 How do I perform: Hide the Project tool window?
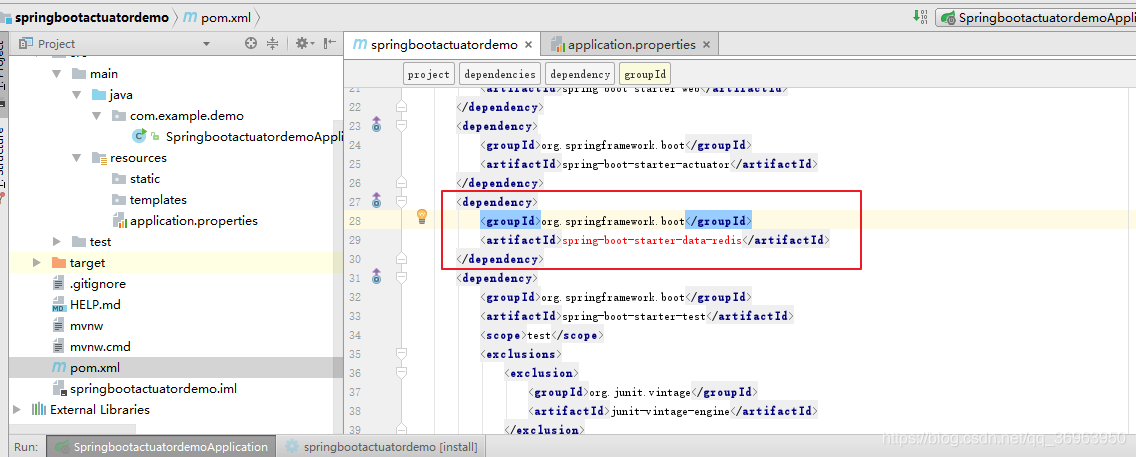330,43
